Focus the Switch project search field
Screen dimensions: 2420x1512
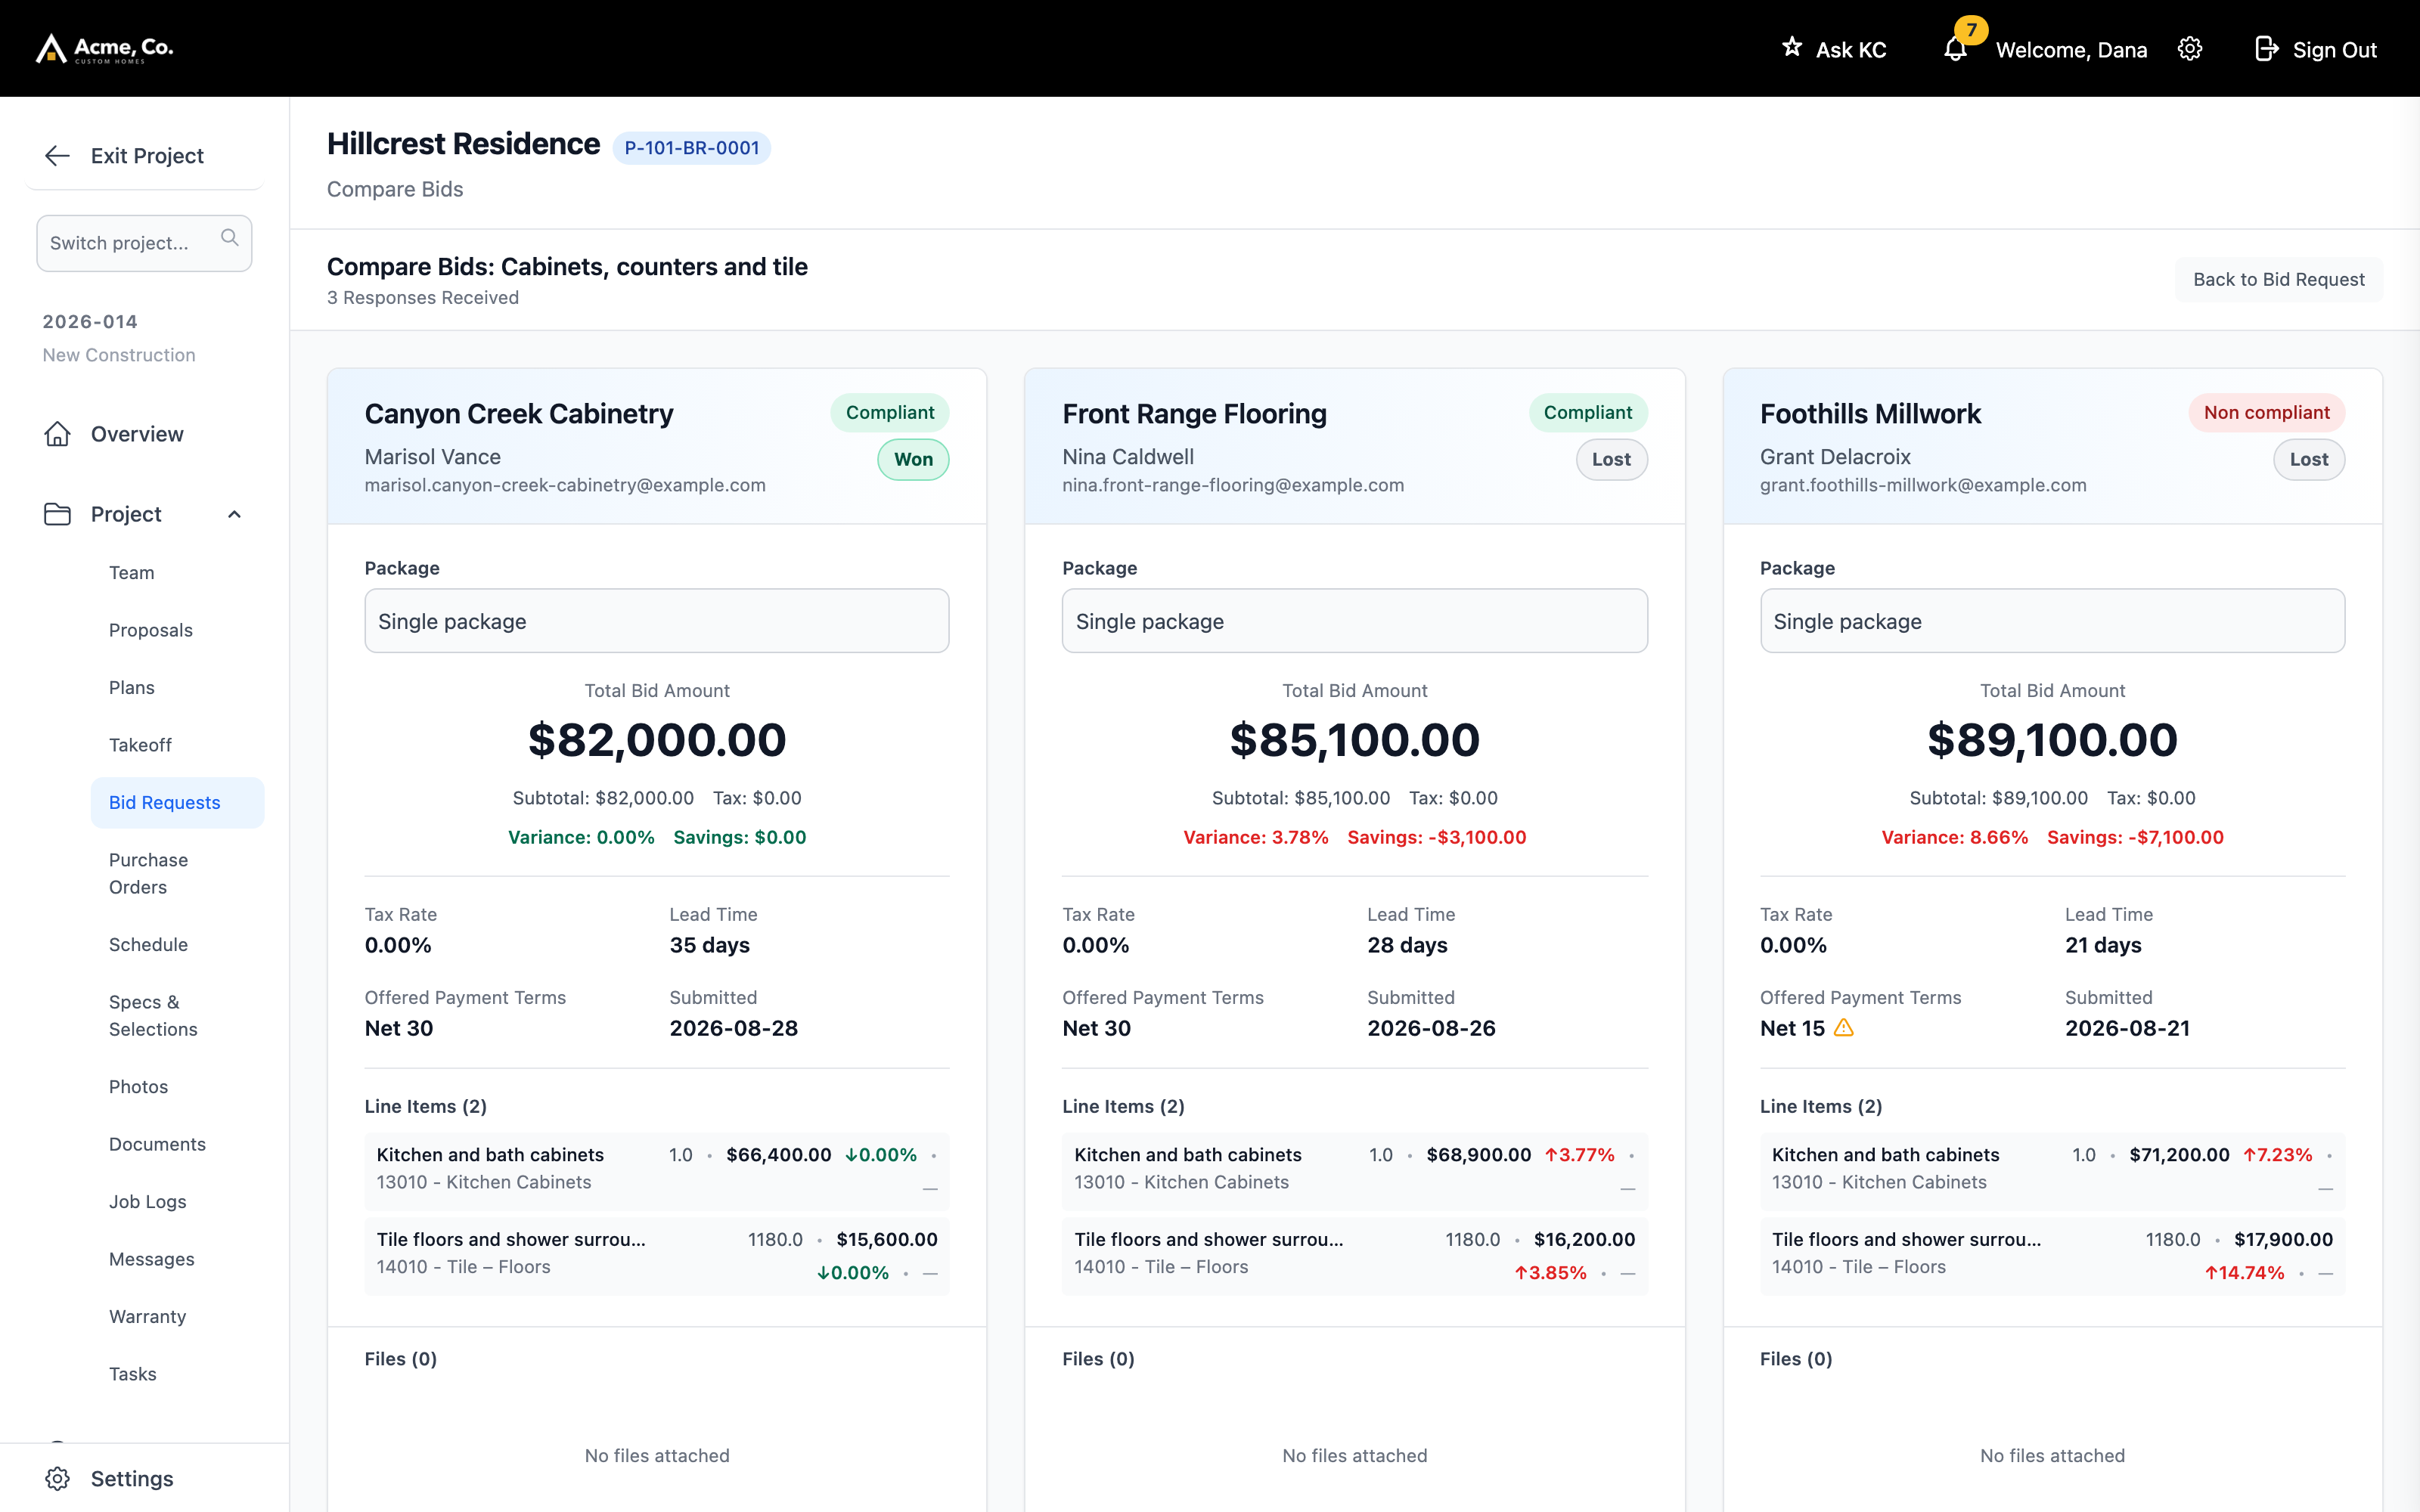(144, 243)
